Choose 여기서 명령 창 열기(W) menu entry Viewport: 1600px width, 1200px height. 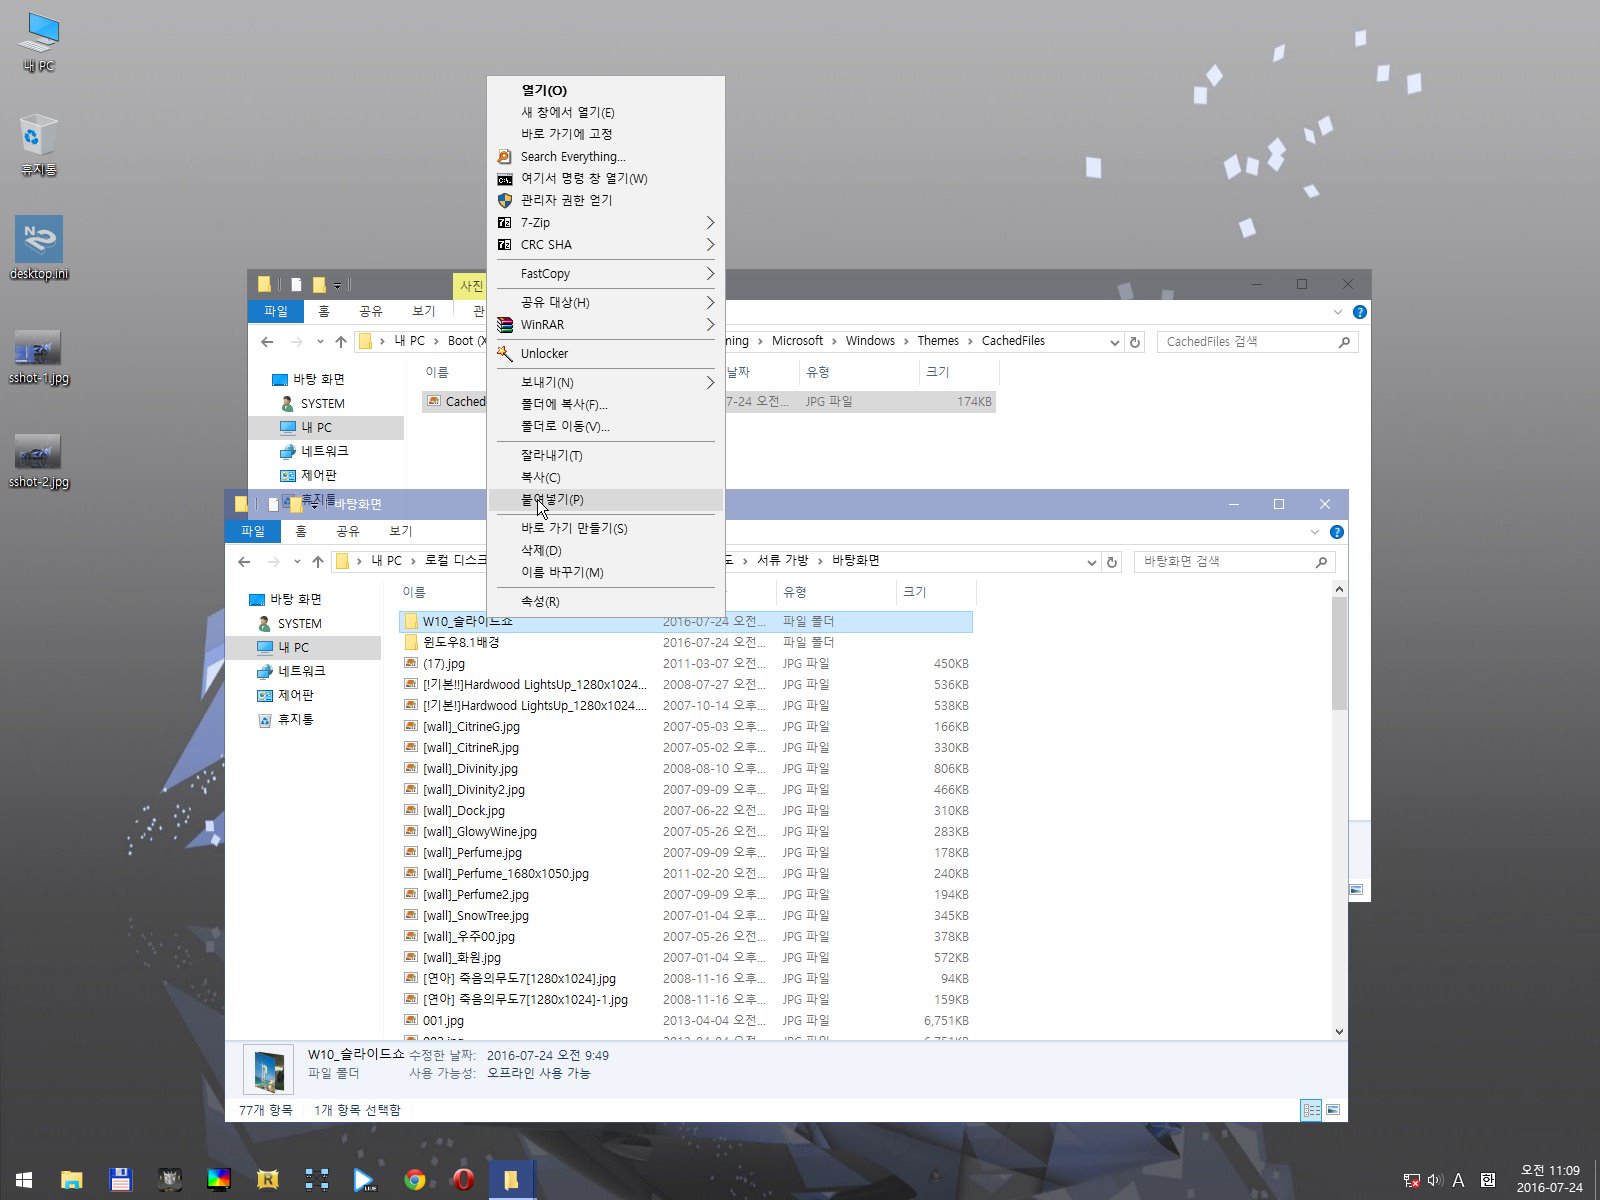605,178
